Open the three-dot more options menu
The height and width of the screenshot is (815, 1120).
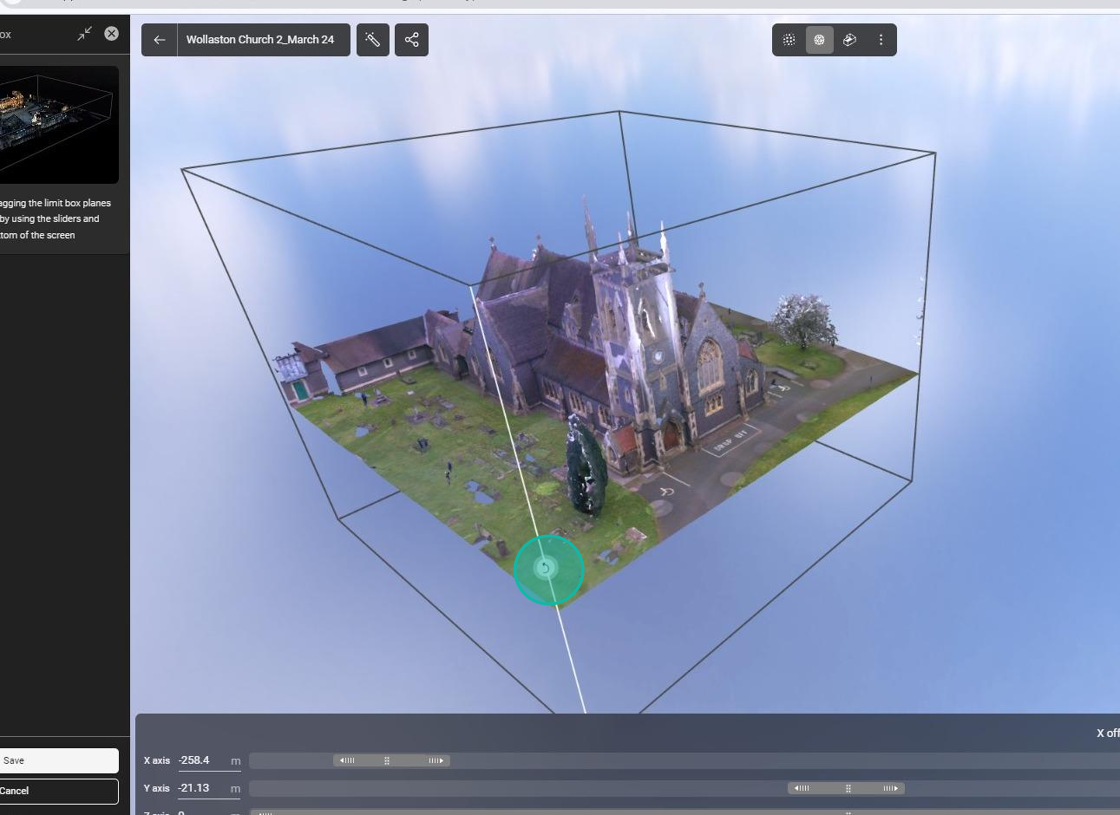click(x=881, y=40)
